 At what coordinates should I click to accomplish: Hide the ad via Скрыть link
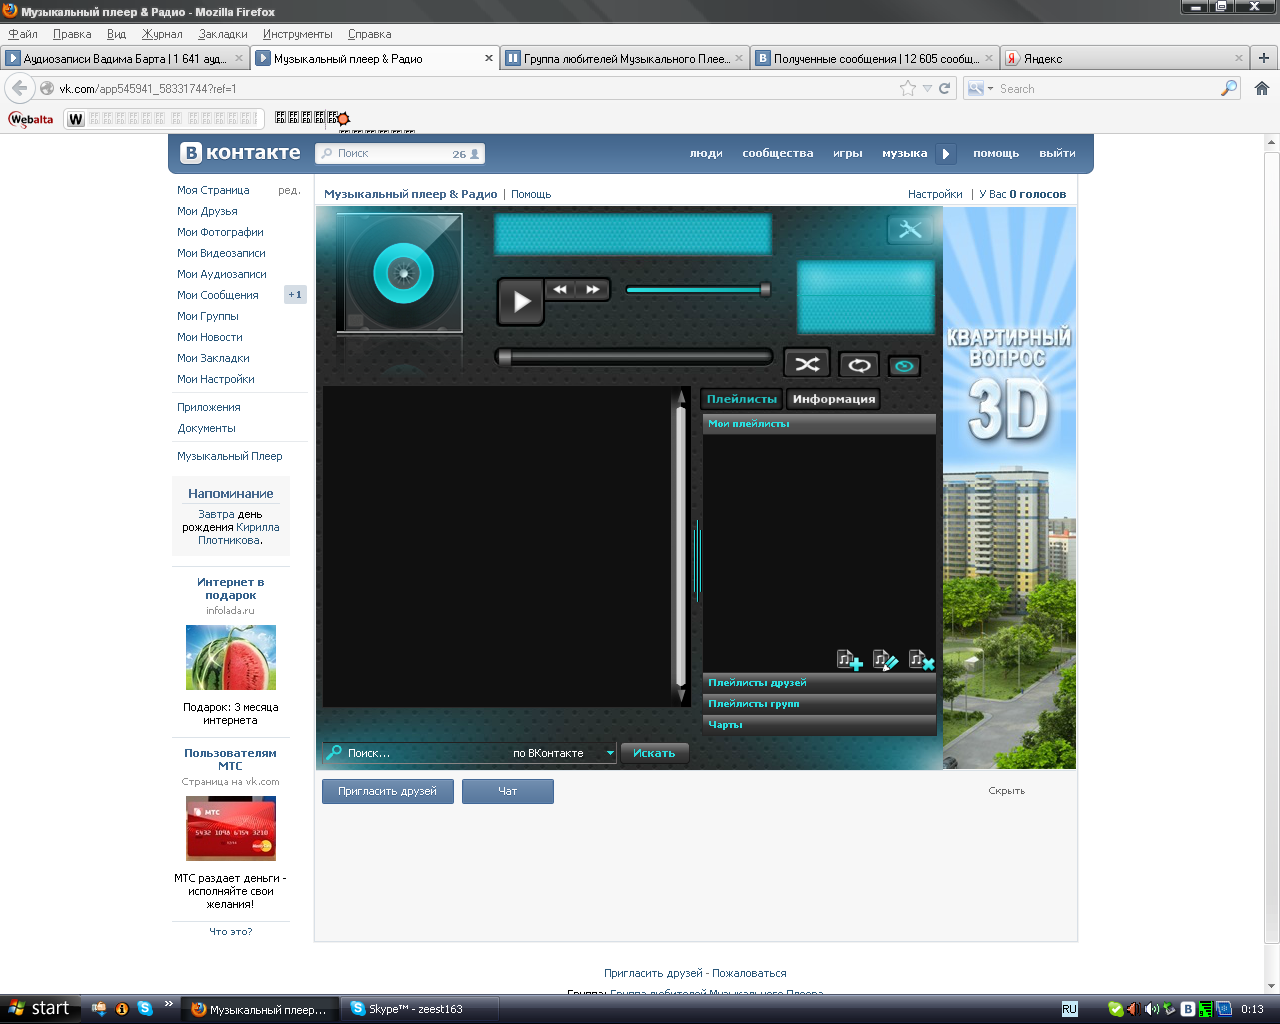point(1006,791)
